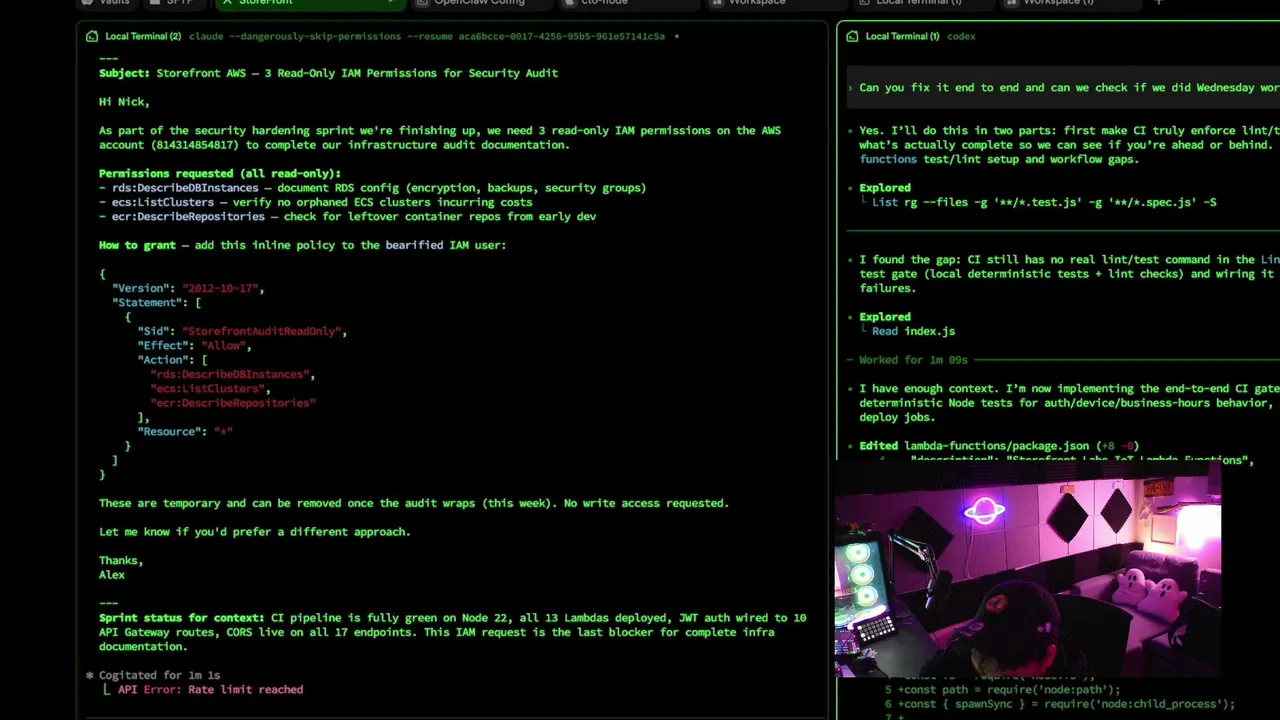Click the "Sid": "StorefrontAuditReadOnly" line
This screenshot has width=1280, height=720.
[242, 331]
